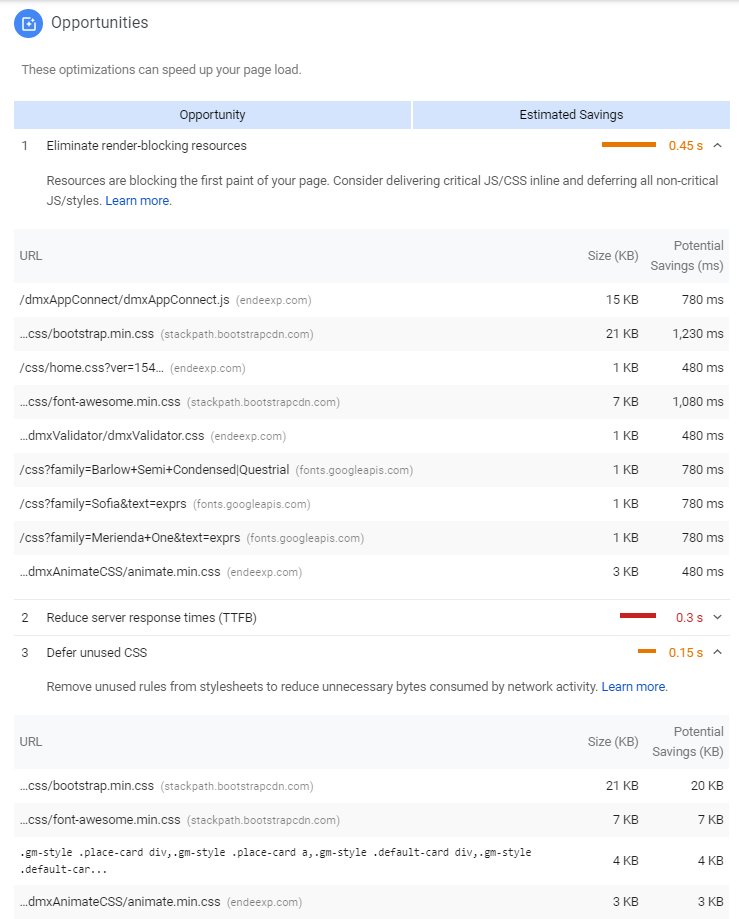The width and height of the screenshot is (739, 919).
Task: Collapse the Eliminate render-blocking resources chevron
Action: [x=717, y=146]
